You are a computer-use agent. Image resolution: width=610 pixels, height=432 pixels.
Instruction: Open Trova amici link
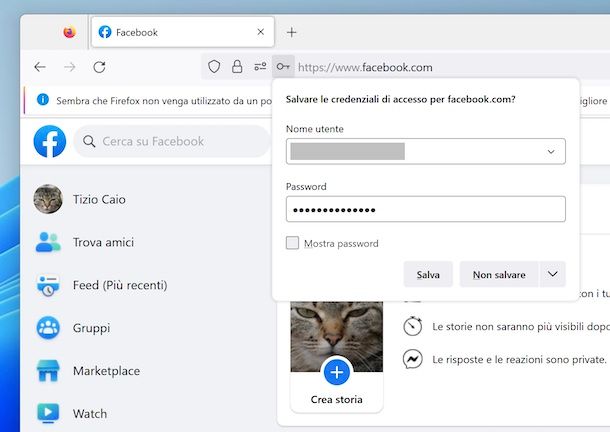click(x=103, y=242)
